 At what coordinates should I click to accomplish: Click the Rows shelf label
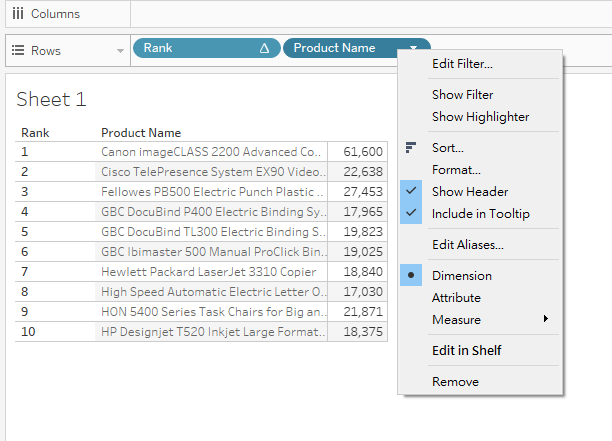46,51
